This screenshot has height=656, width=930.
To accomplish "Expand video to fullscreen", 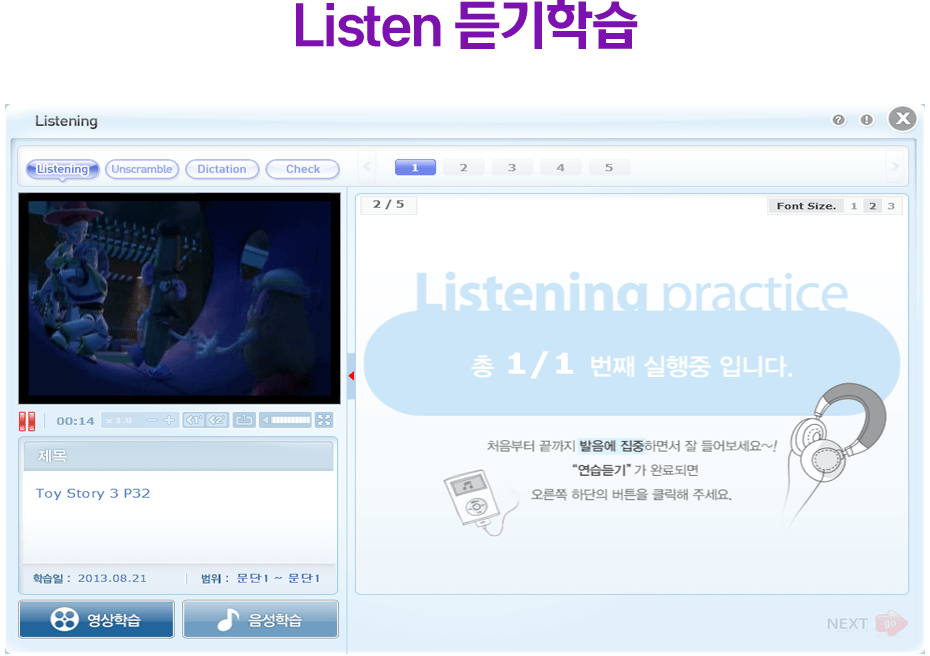I will (324, 421).
